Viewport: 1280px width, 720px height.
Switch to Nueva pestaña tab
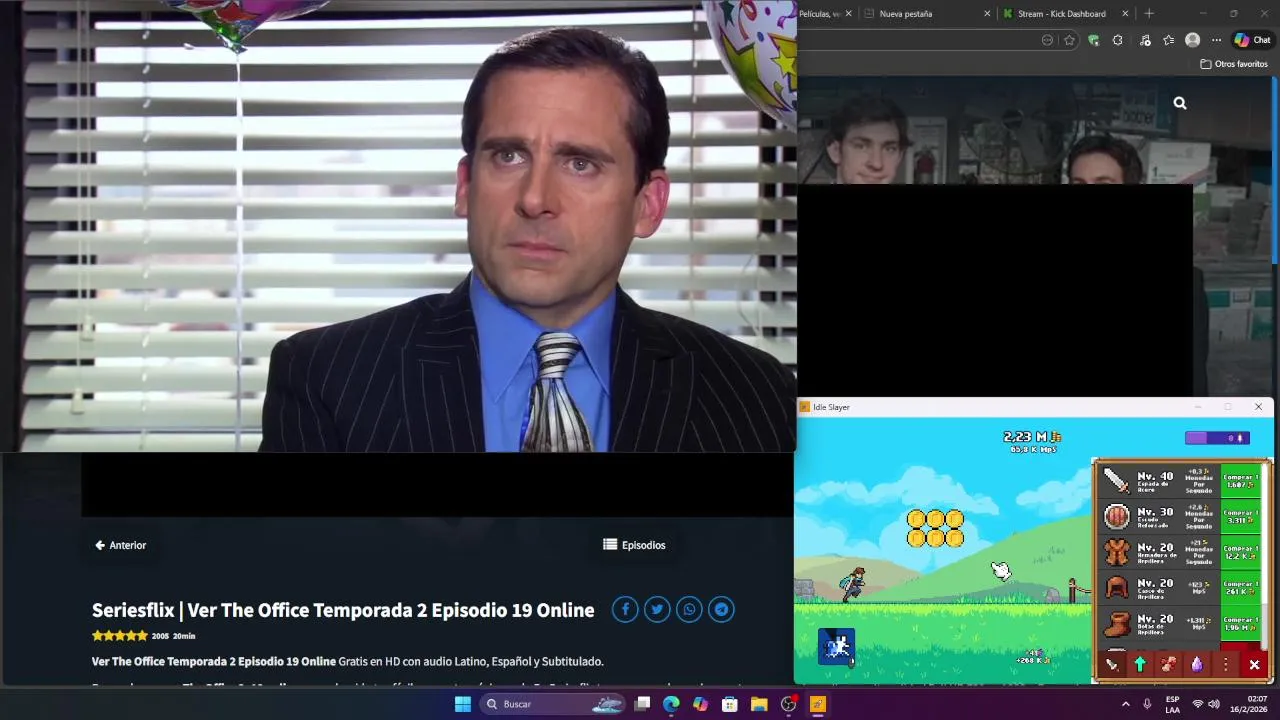(926, 14)
